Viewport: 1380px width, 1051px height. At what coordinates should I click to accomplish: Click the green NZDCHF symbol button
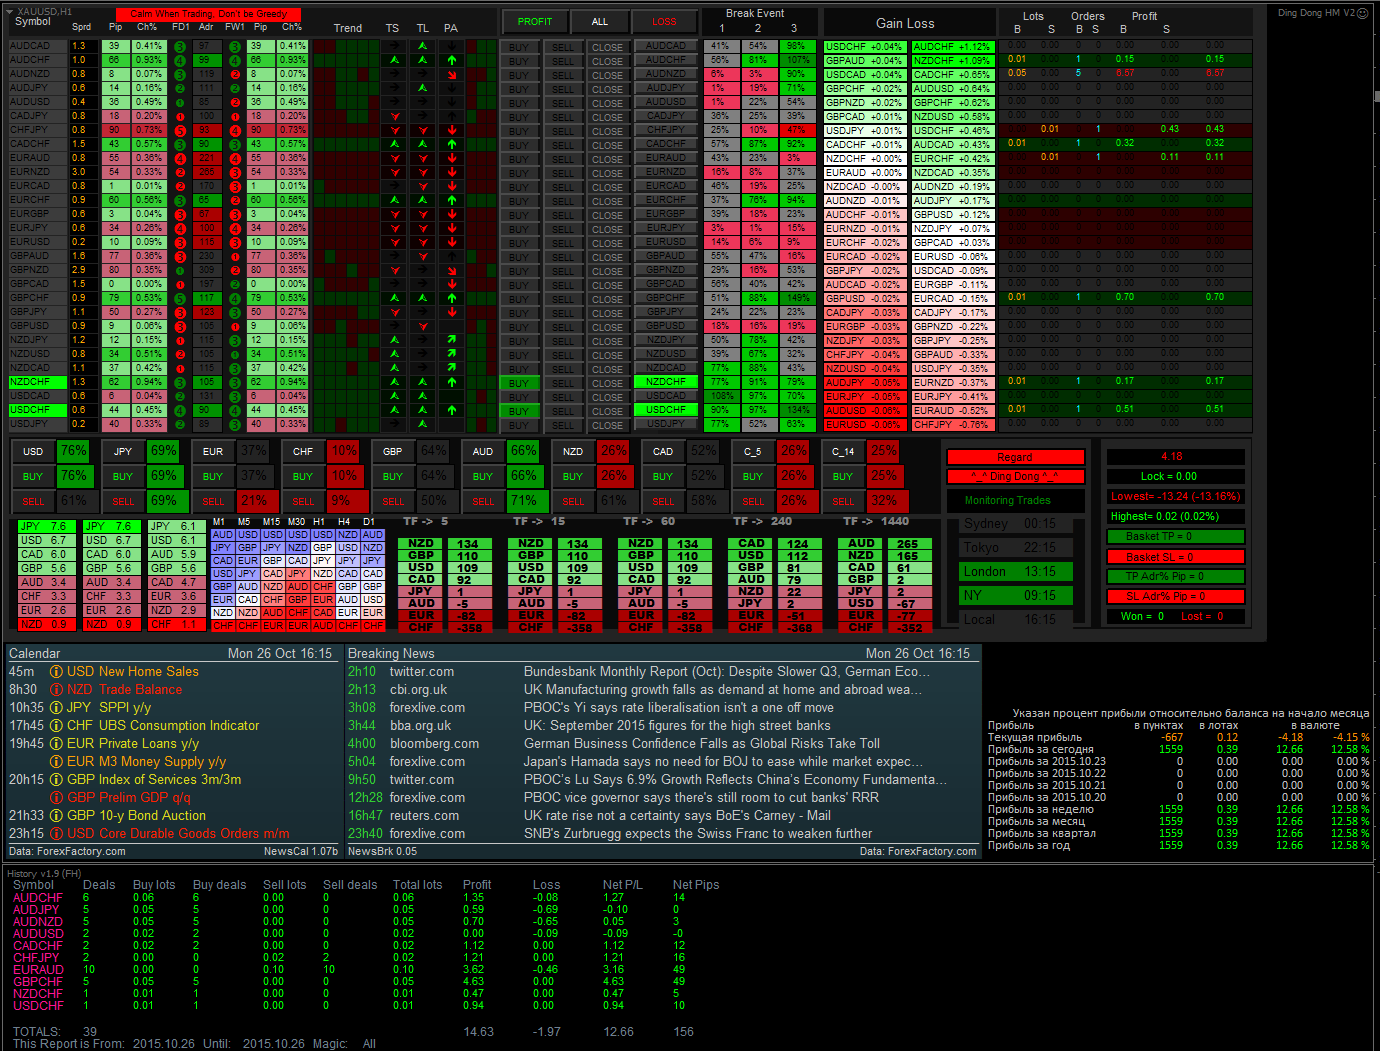(x=666, y=382)
